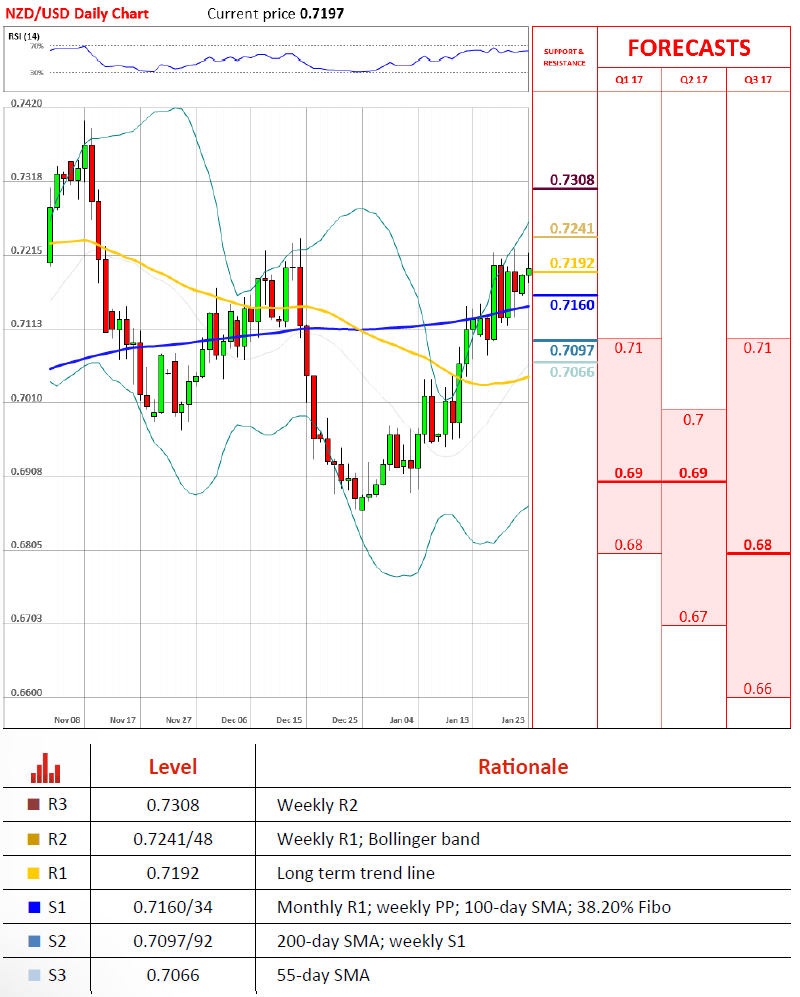Click the 0.7010 price axis label

(27, 398)
